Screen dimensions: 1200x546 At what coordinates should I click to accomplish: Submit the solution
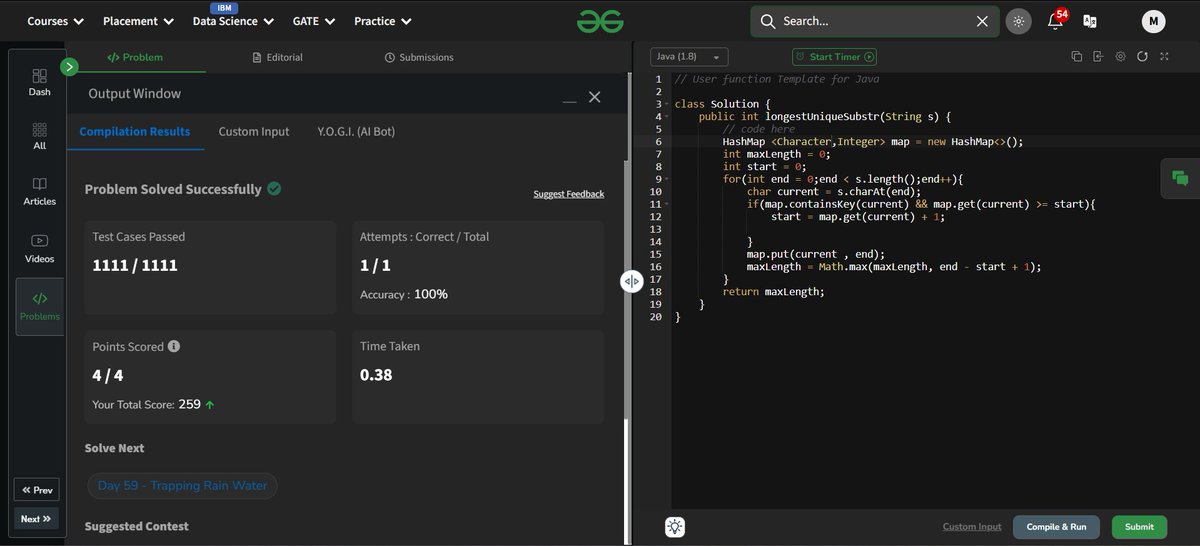pos(1139,527)
